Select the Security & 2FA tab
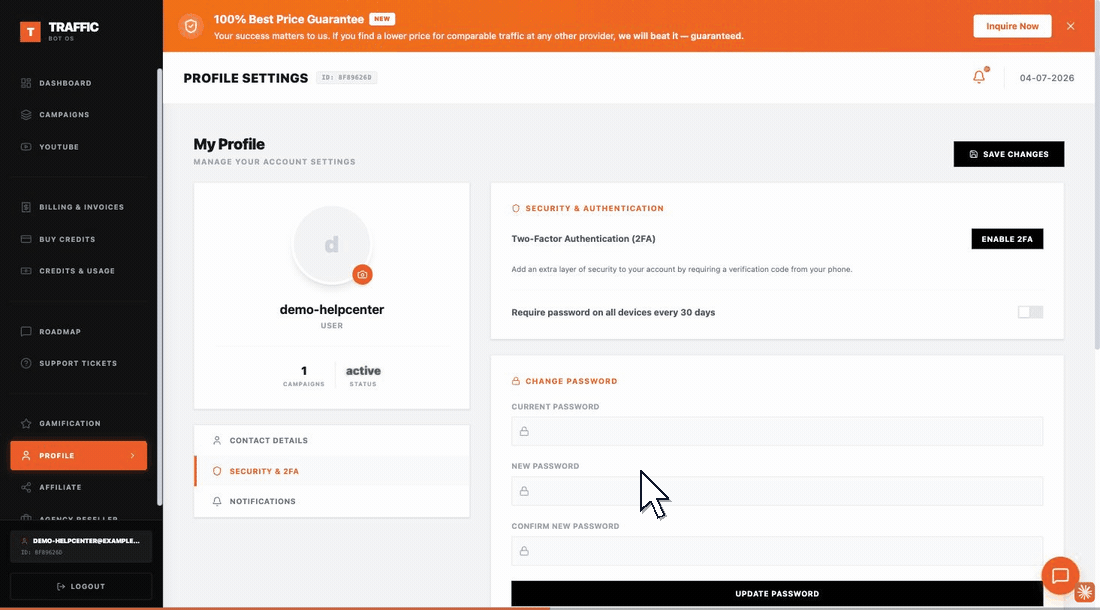The width and height of the screenshot is (1100, 610). point(332,471)
